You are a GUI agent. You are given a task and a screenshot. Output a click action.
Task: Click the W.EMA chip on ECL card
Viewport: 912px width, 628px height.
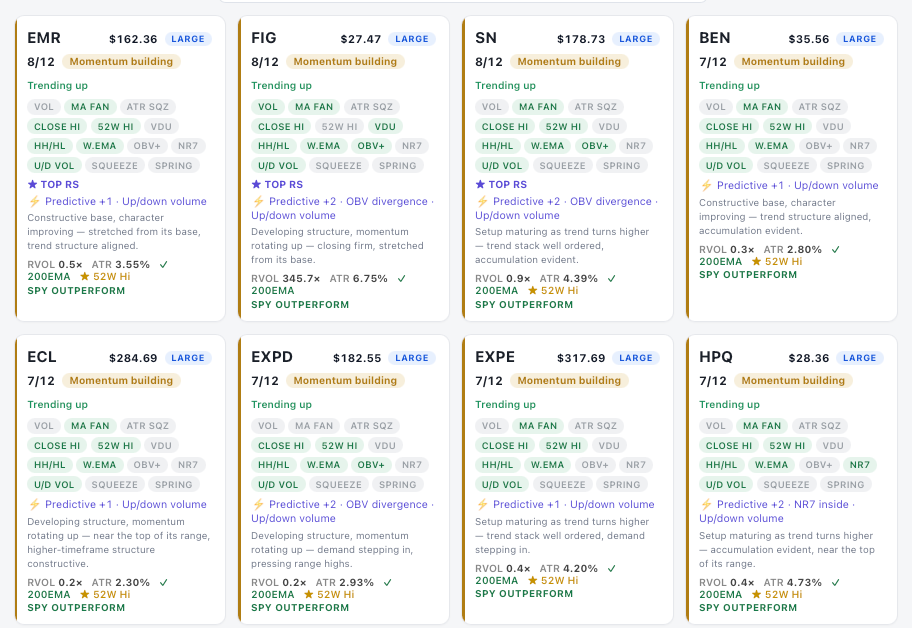[x=99, y=465]
